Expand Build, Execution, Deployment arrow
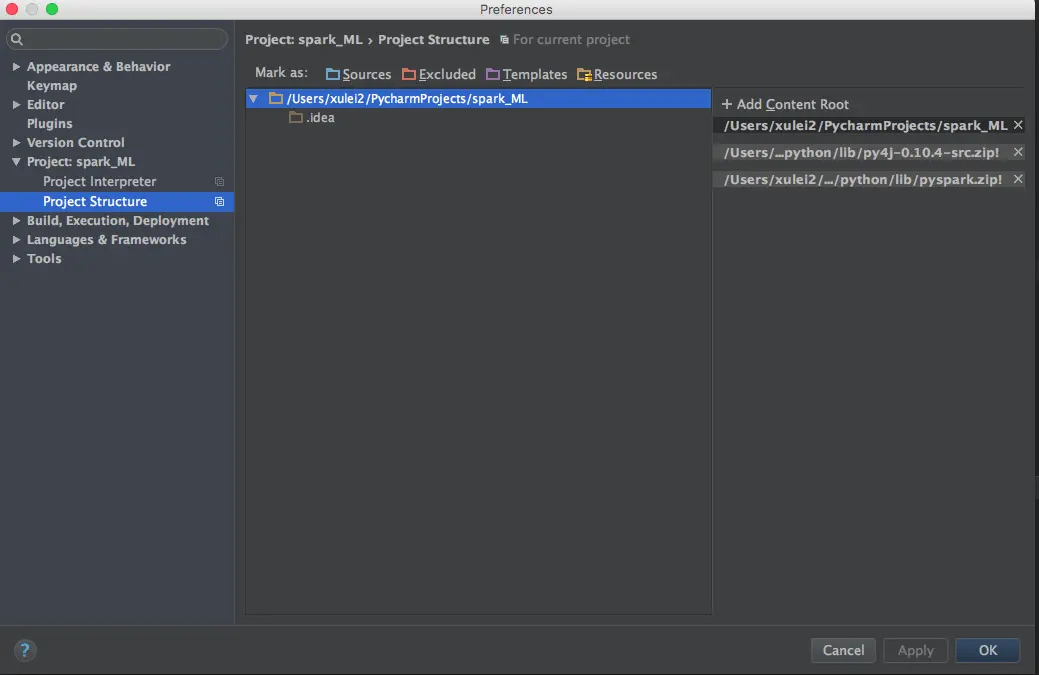 16,221
